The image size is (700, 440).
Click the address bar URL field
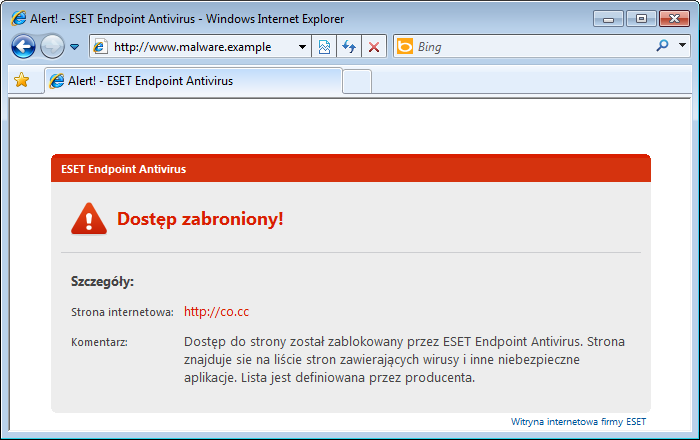200,46
